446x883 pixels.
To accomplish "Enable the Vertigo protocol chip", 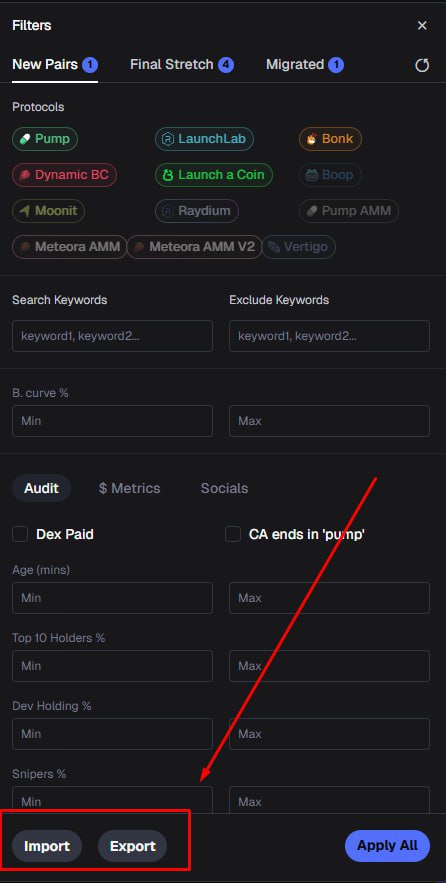I will coord(299,247).
